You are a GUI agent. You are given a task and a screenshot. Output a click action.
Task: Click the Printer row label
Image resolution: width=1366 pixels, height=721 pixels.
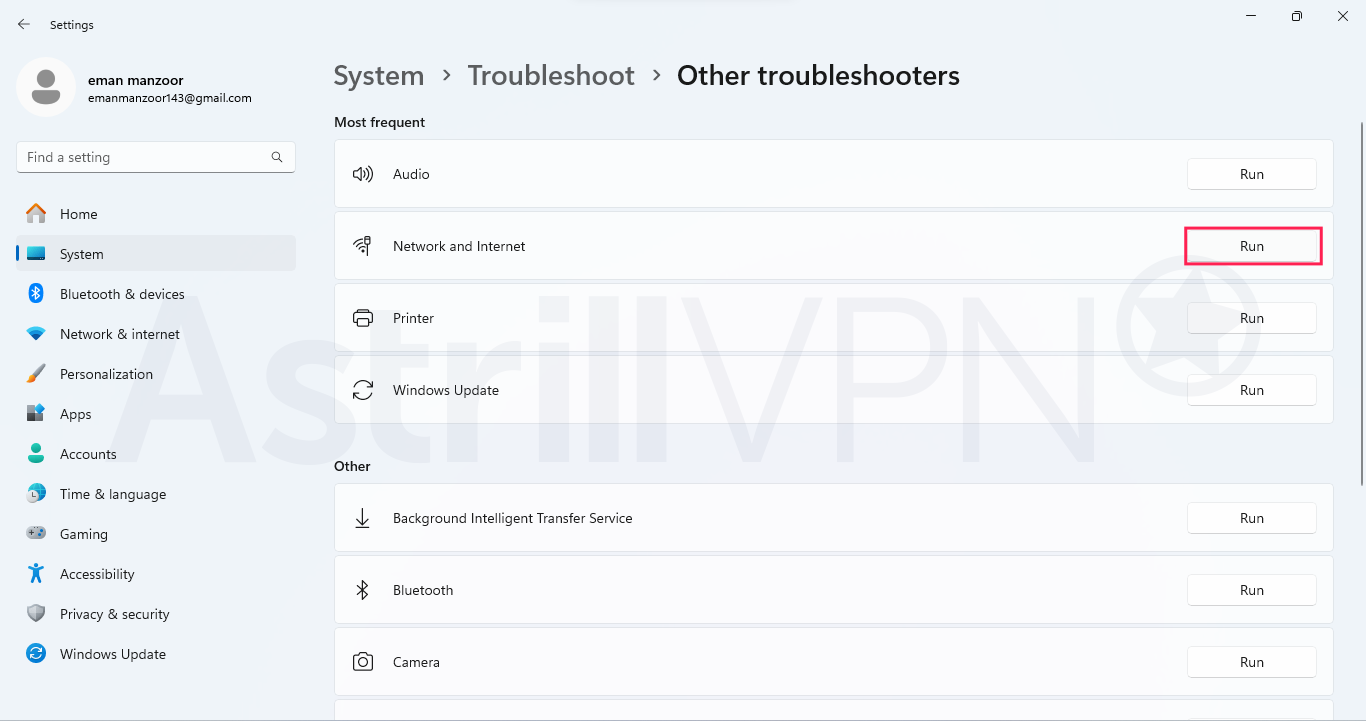pos(414,318)
